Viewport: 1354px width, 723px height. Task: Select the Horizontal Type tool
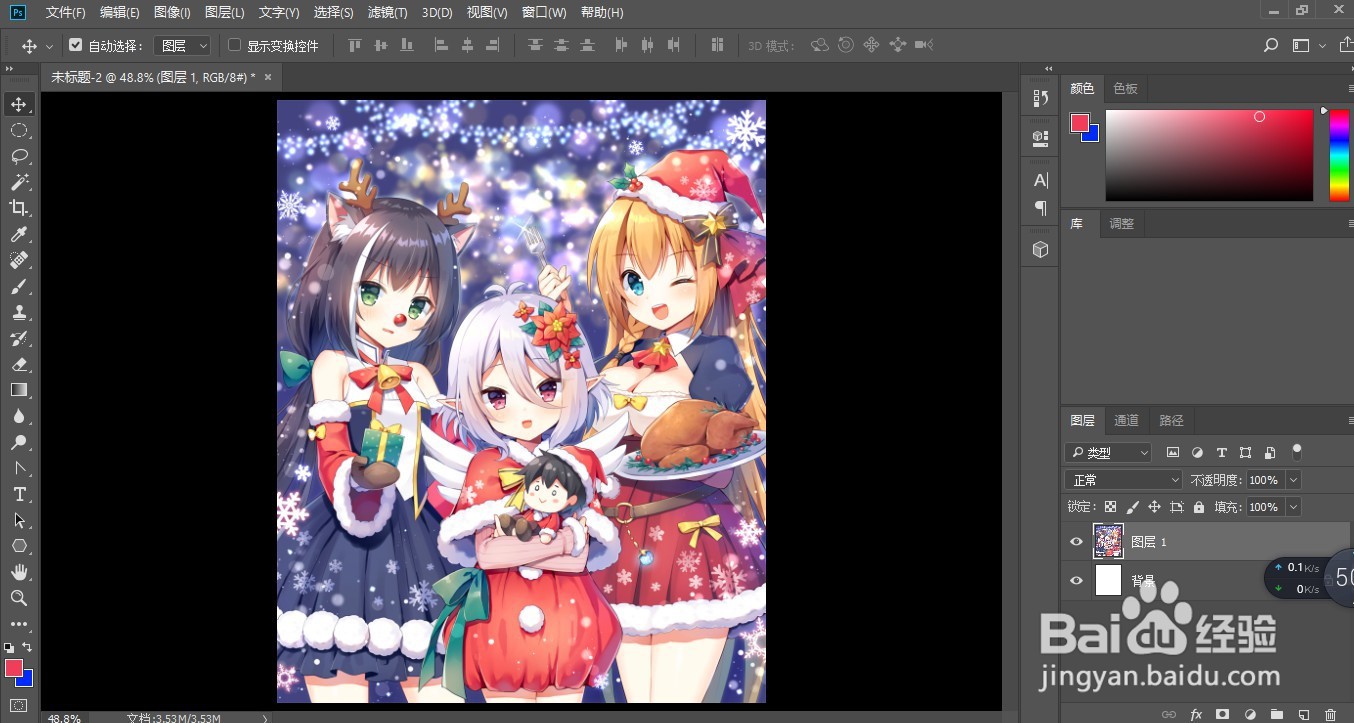coord(19,494)
